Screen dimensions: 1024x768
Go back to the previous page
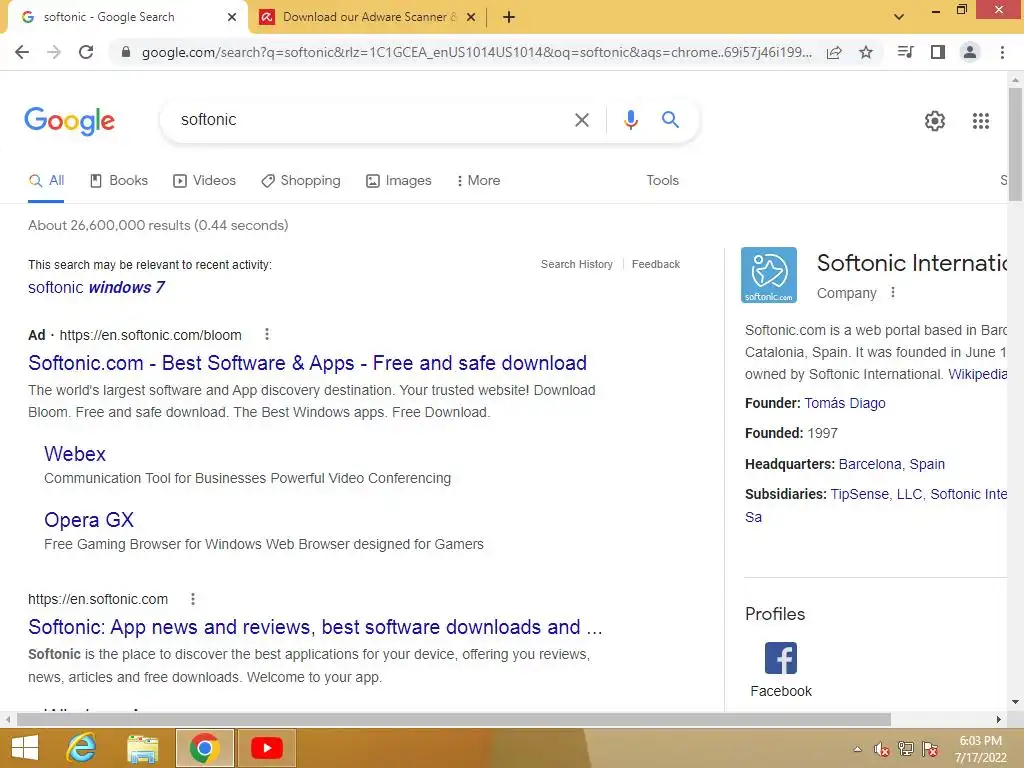[x=22, y=52]
